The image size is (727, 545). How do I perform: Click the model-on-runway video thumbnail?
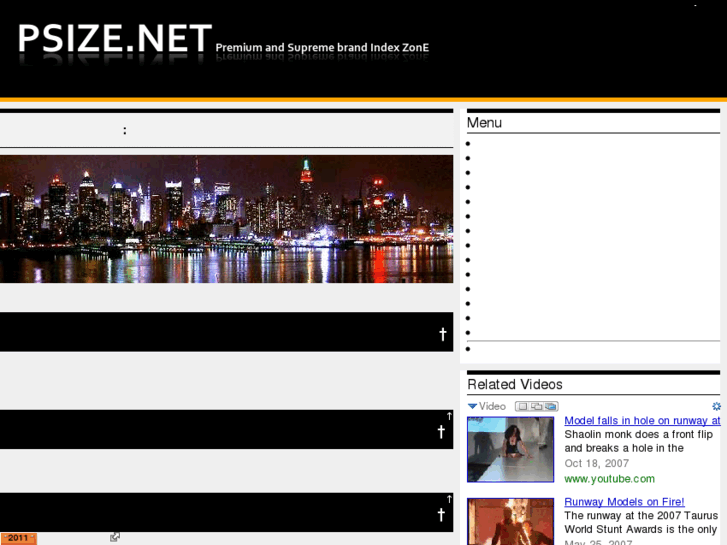(x=510, y=449)
